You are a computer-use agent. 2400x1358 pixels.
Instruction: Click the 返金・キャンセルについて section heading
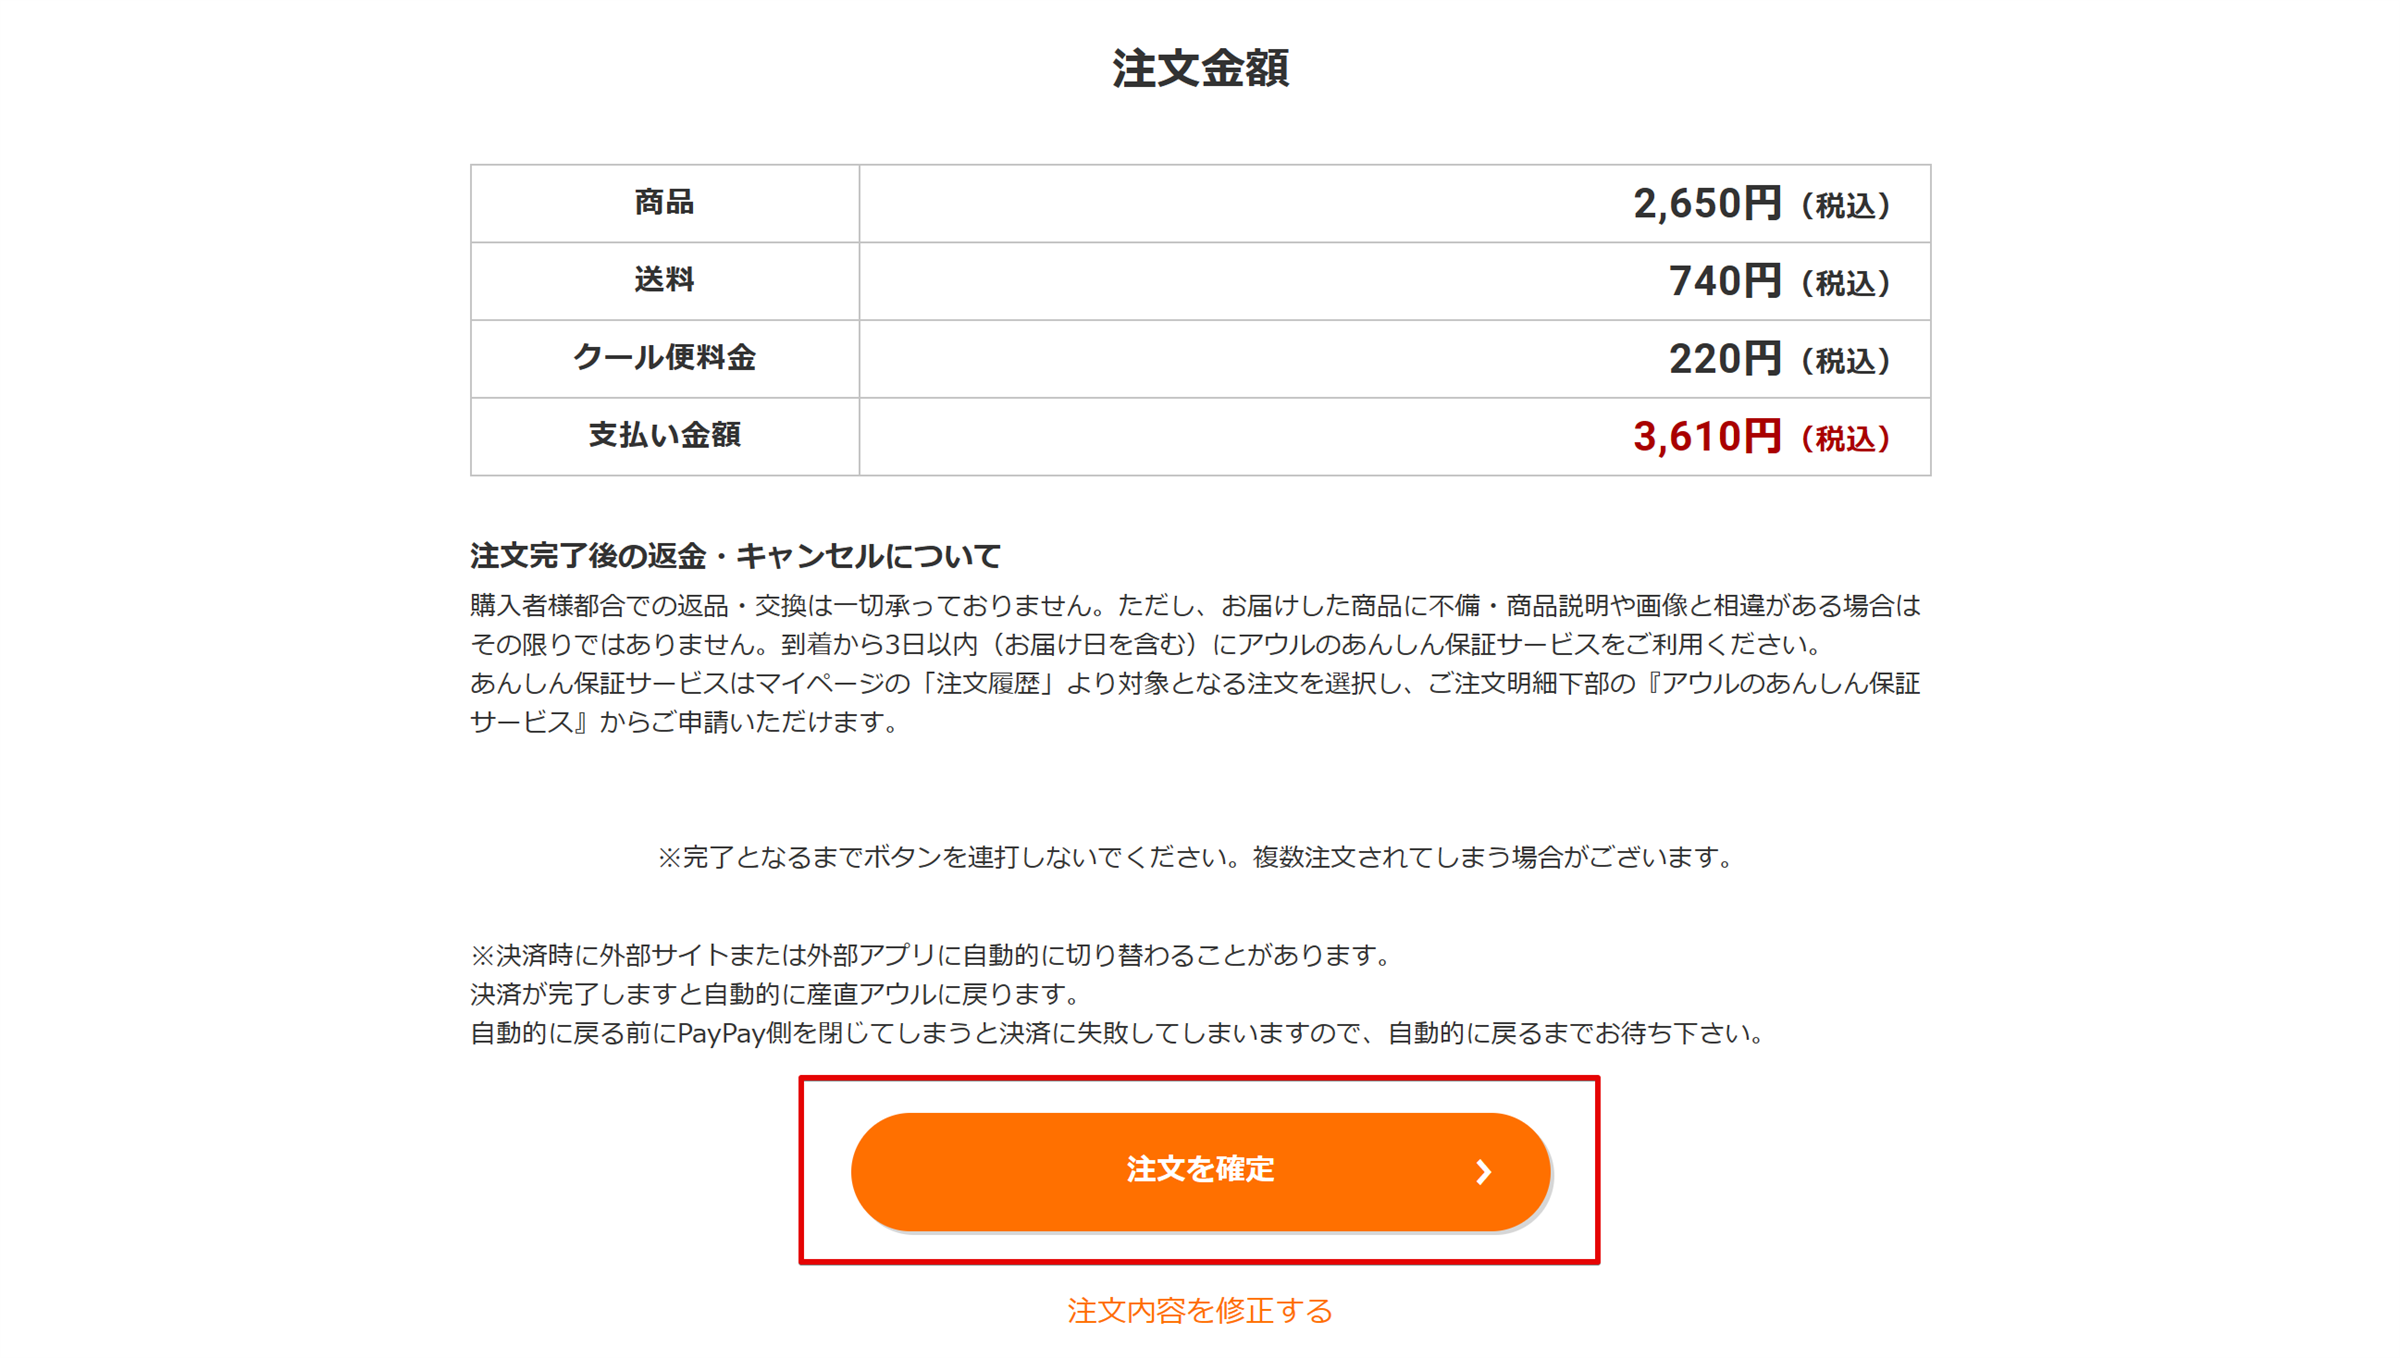pos(735,556)
